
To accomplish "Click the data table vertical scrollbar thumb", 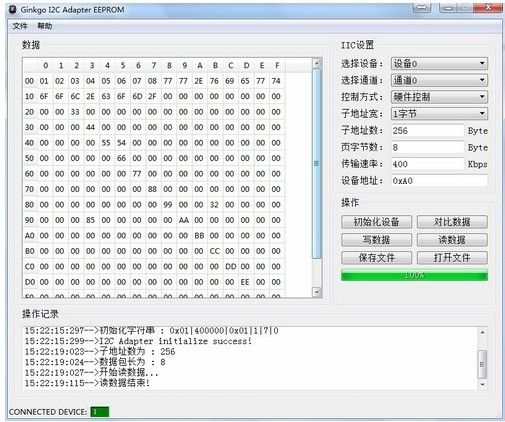I will click(317, 163).
